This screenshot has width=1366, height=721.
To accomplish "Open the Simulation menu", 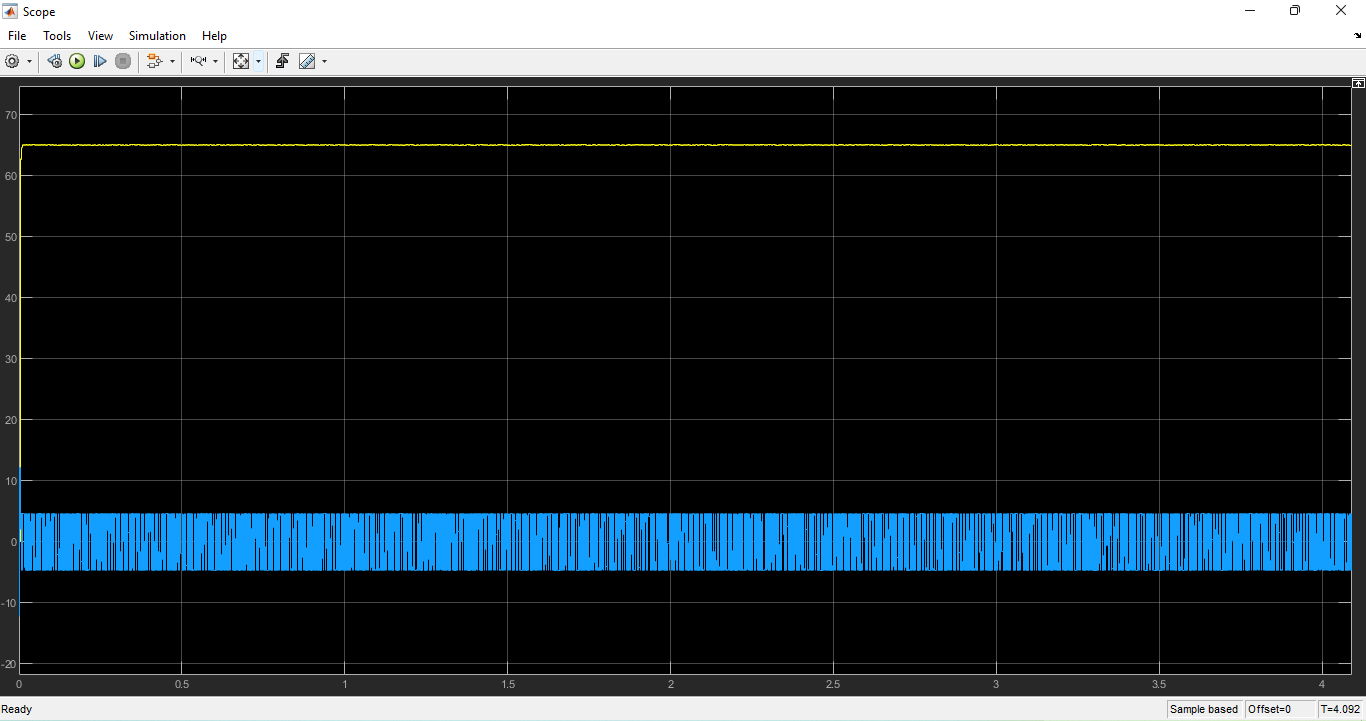I will coord(157,36).
